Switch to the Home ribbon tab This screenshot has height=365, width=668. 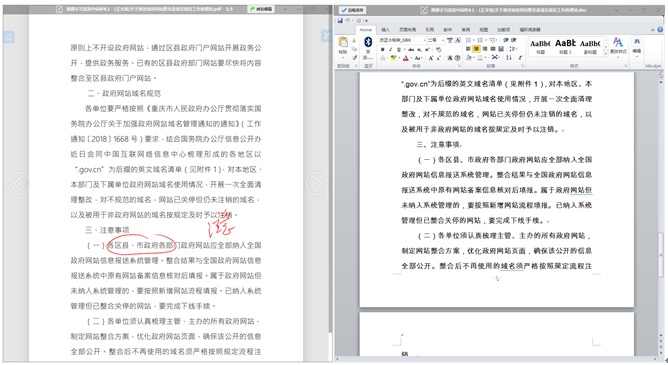pos(366,30)
